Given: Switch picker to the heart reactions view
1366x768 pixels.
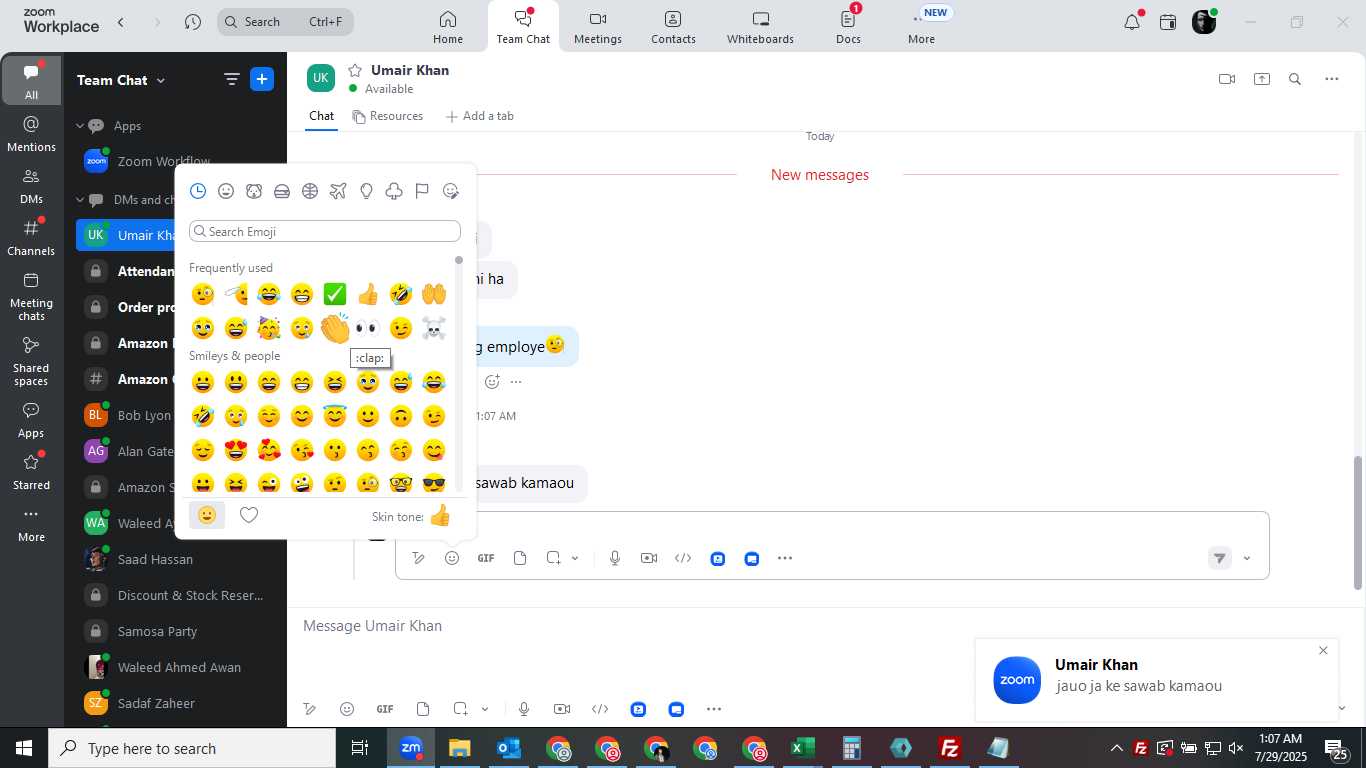Looking at the screenshot, I should (249, 515).
